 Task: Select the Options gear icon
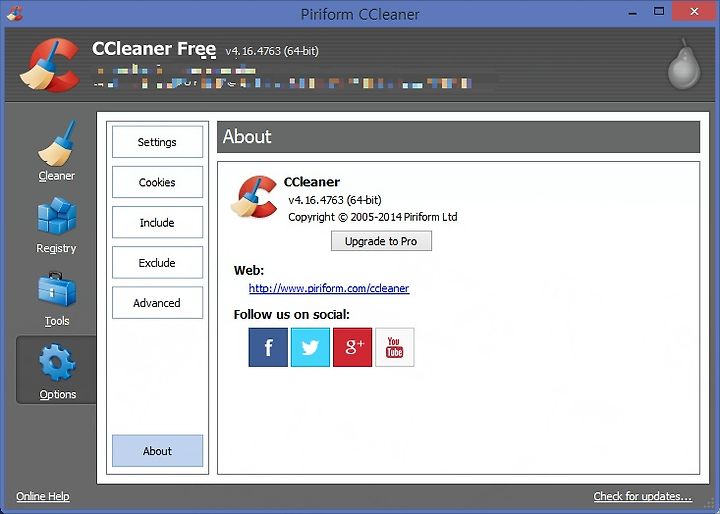coord(57,363)
